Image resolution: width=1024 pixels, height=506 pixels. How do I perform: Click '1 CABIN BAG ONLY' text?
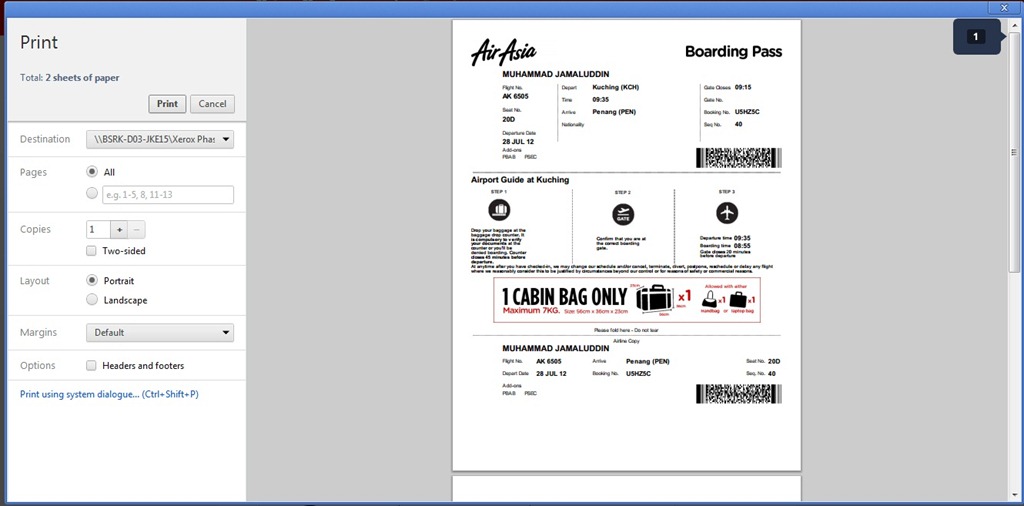[564, 296]
